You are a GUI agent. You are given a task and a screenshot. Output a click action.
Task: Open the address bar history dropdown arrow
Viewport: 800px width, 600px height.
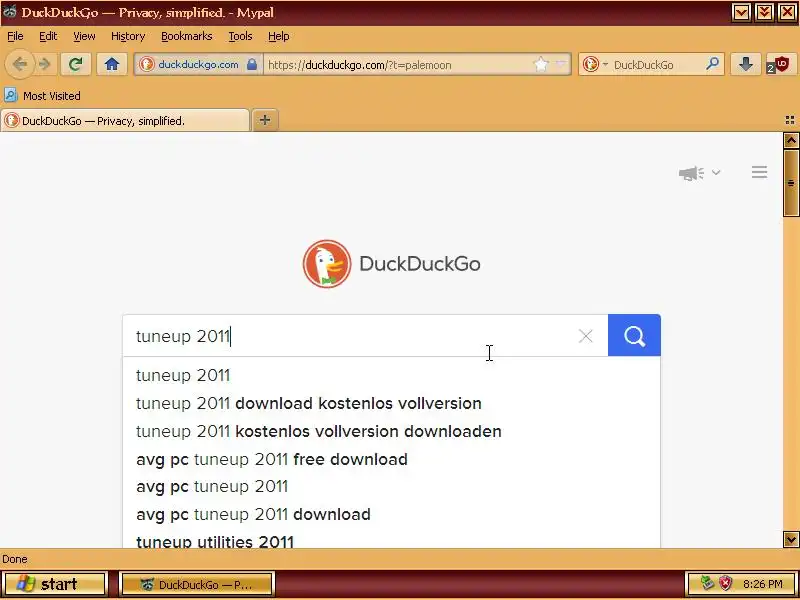(x=561, y=65)
